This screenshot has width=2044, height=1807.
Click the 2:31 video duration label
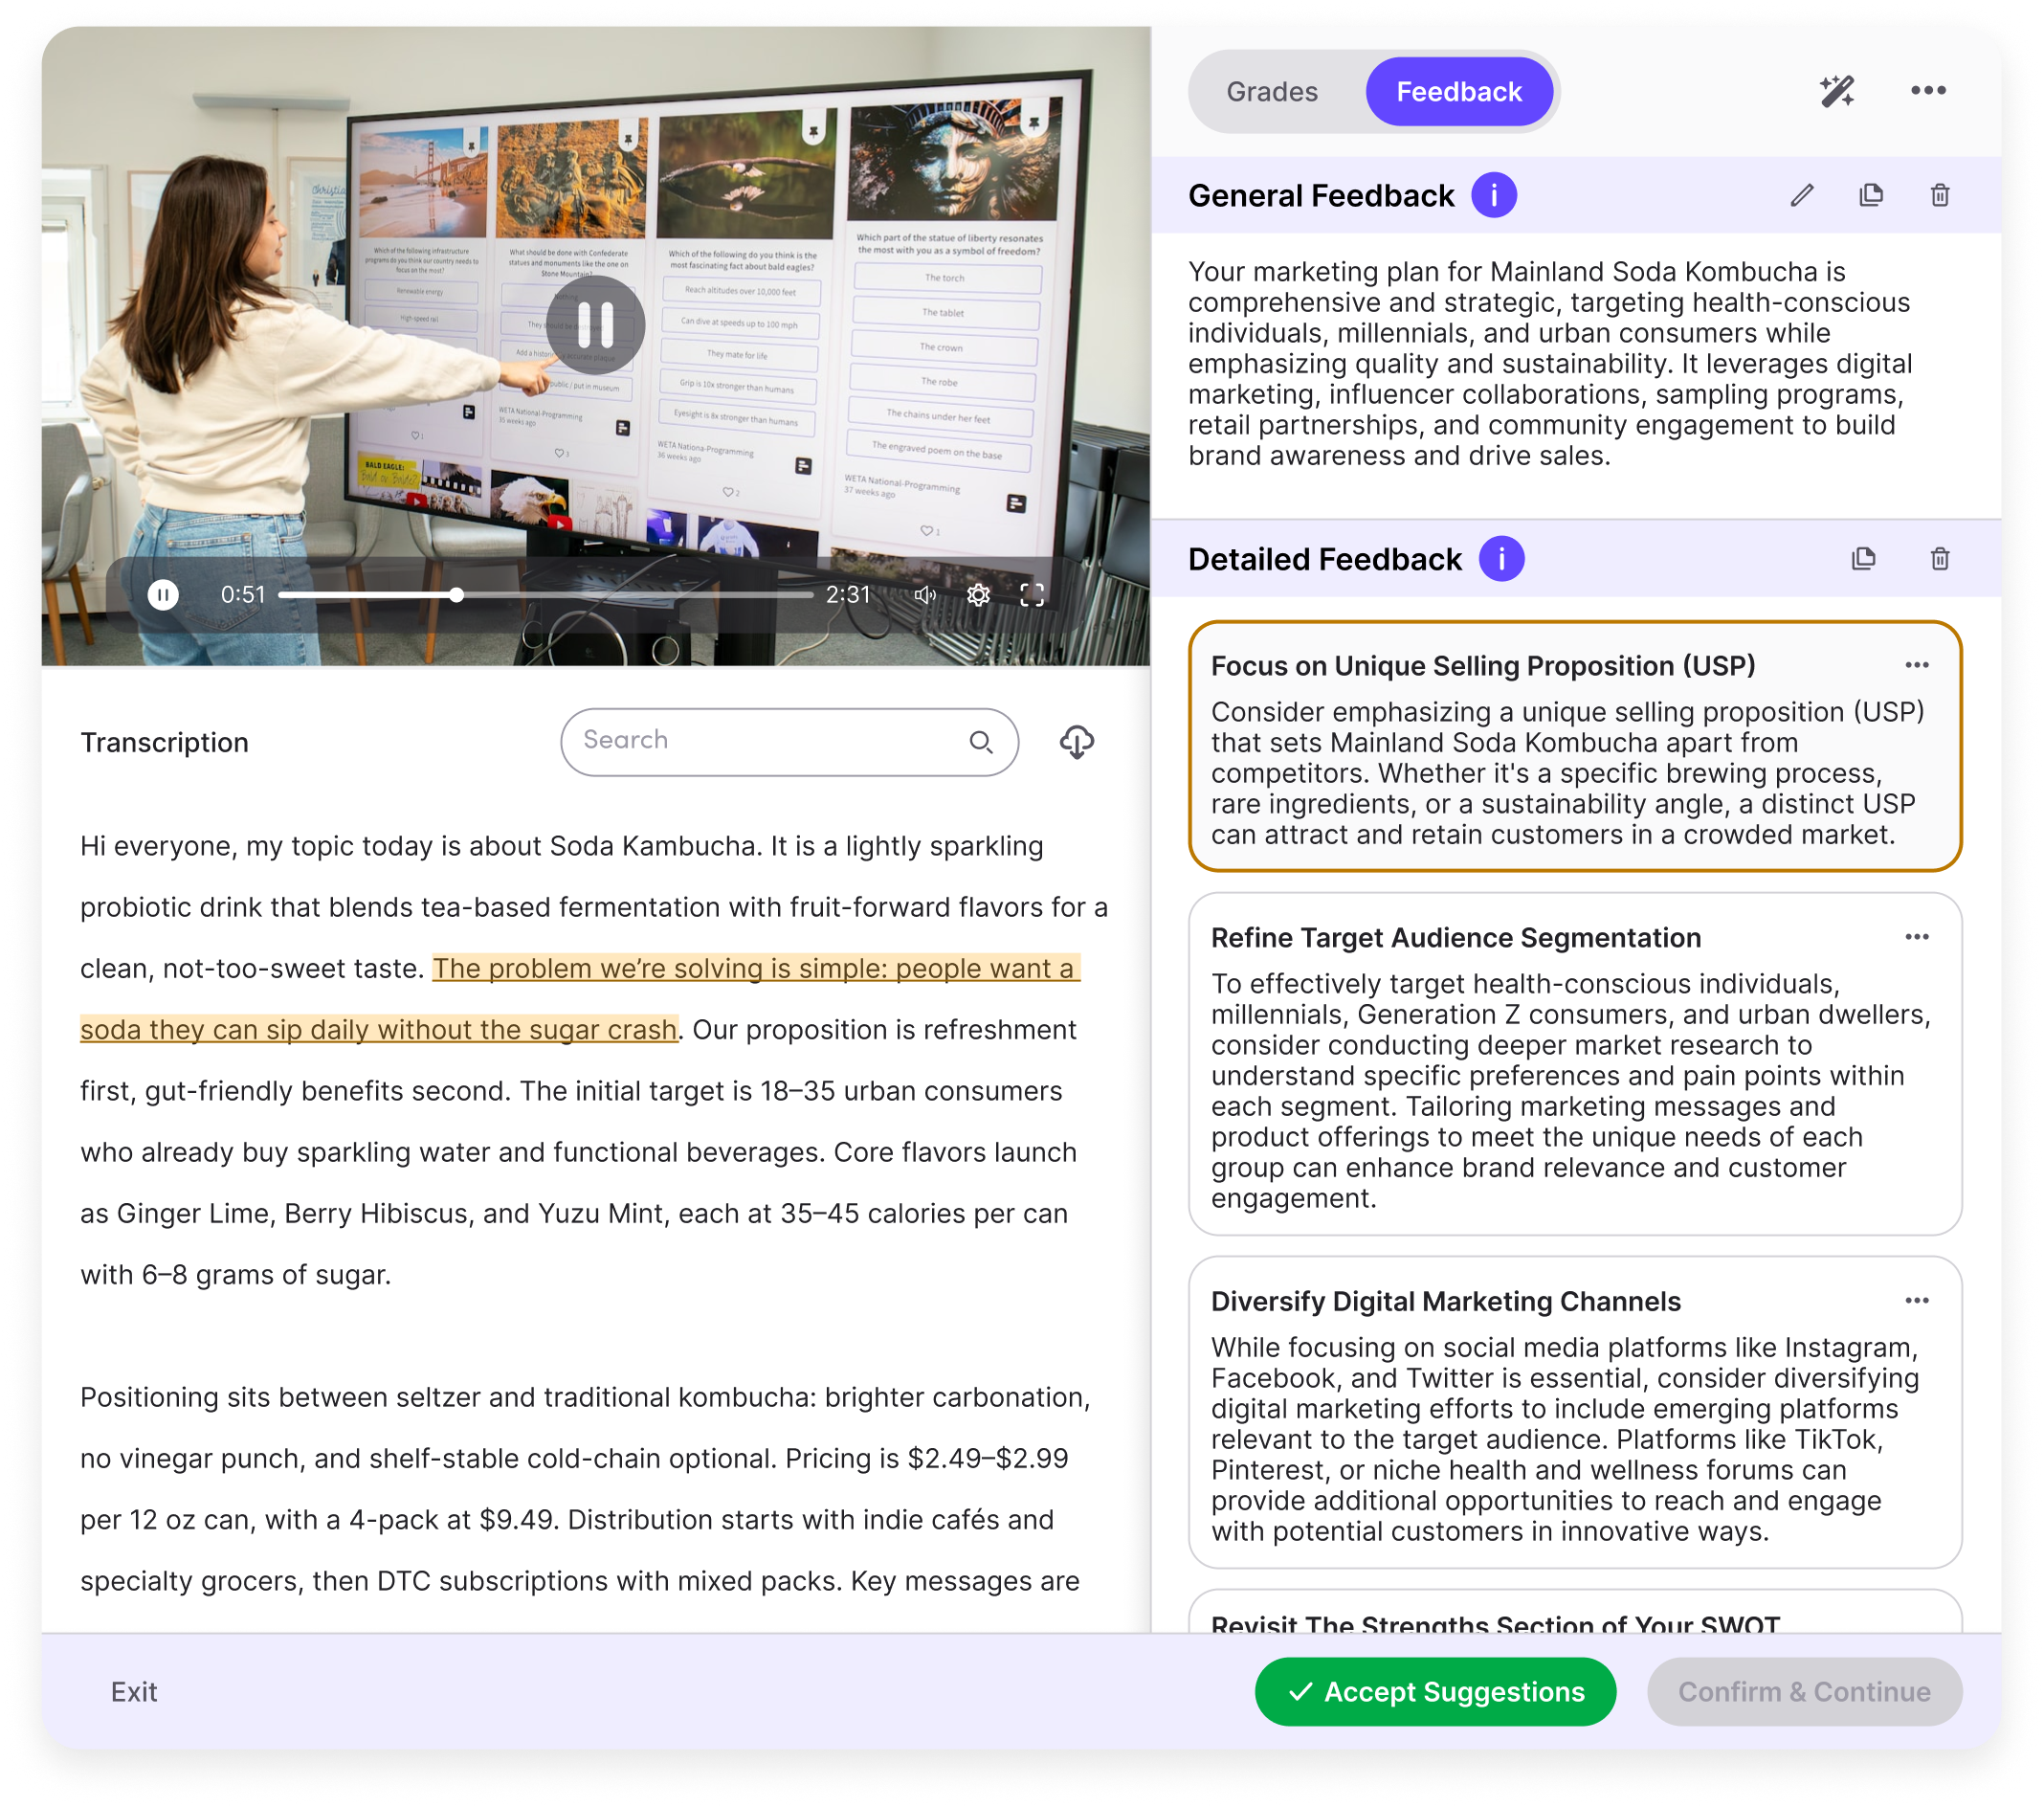pyautogui.click(x=847, y=595)
